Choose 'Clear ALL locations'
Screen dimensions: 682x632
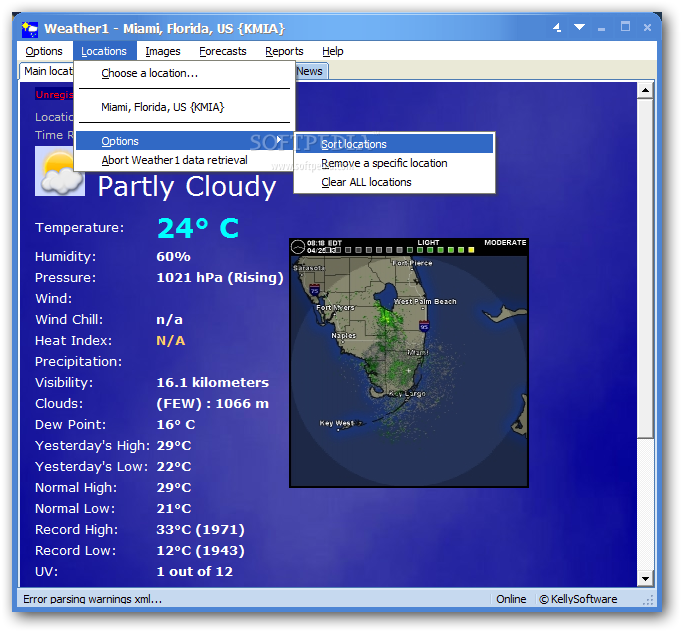[x=394, y=182]
